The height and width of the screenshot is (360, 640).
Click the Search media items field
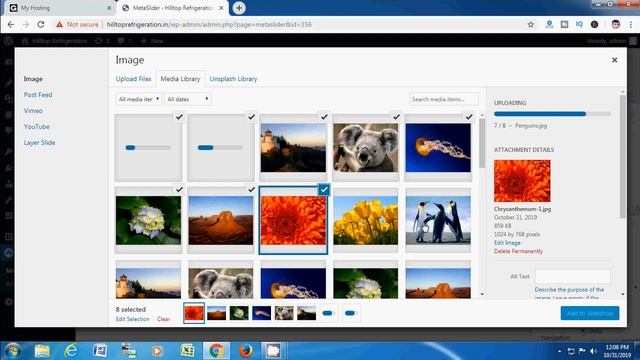point(444,99)
